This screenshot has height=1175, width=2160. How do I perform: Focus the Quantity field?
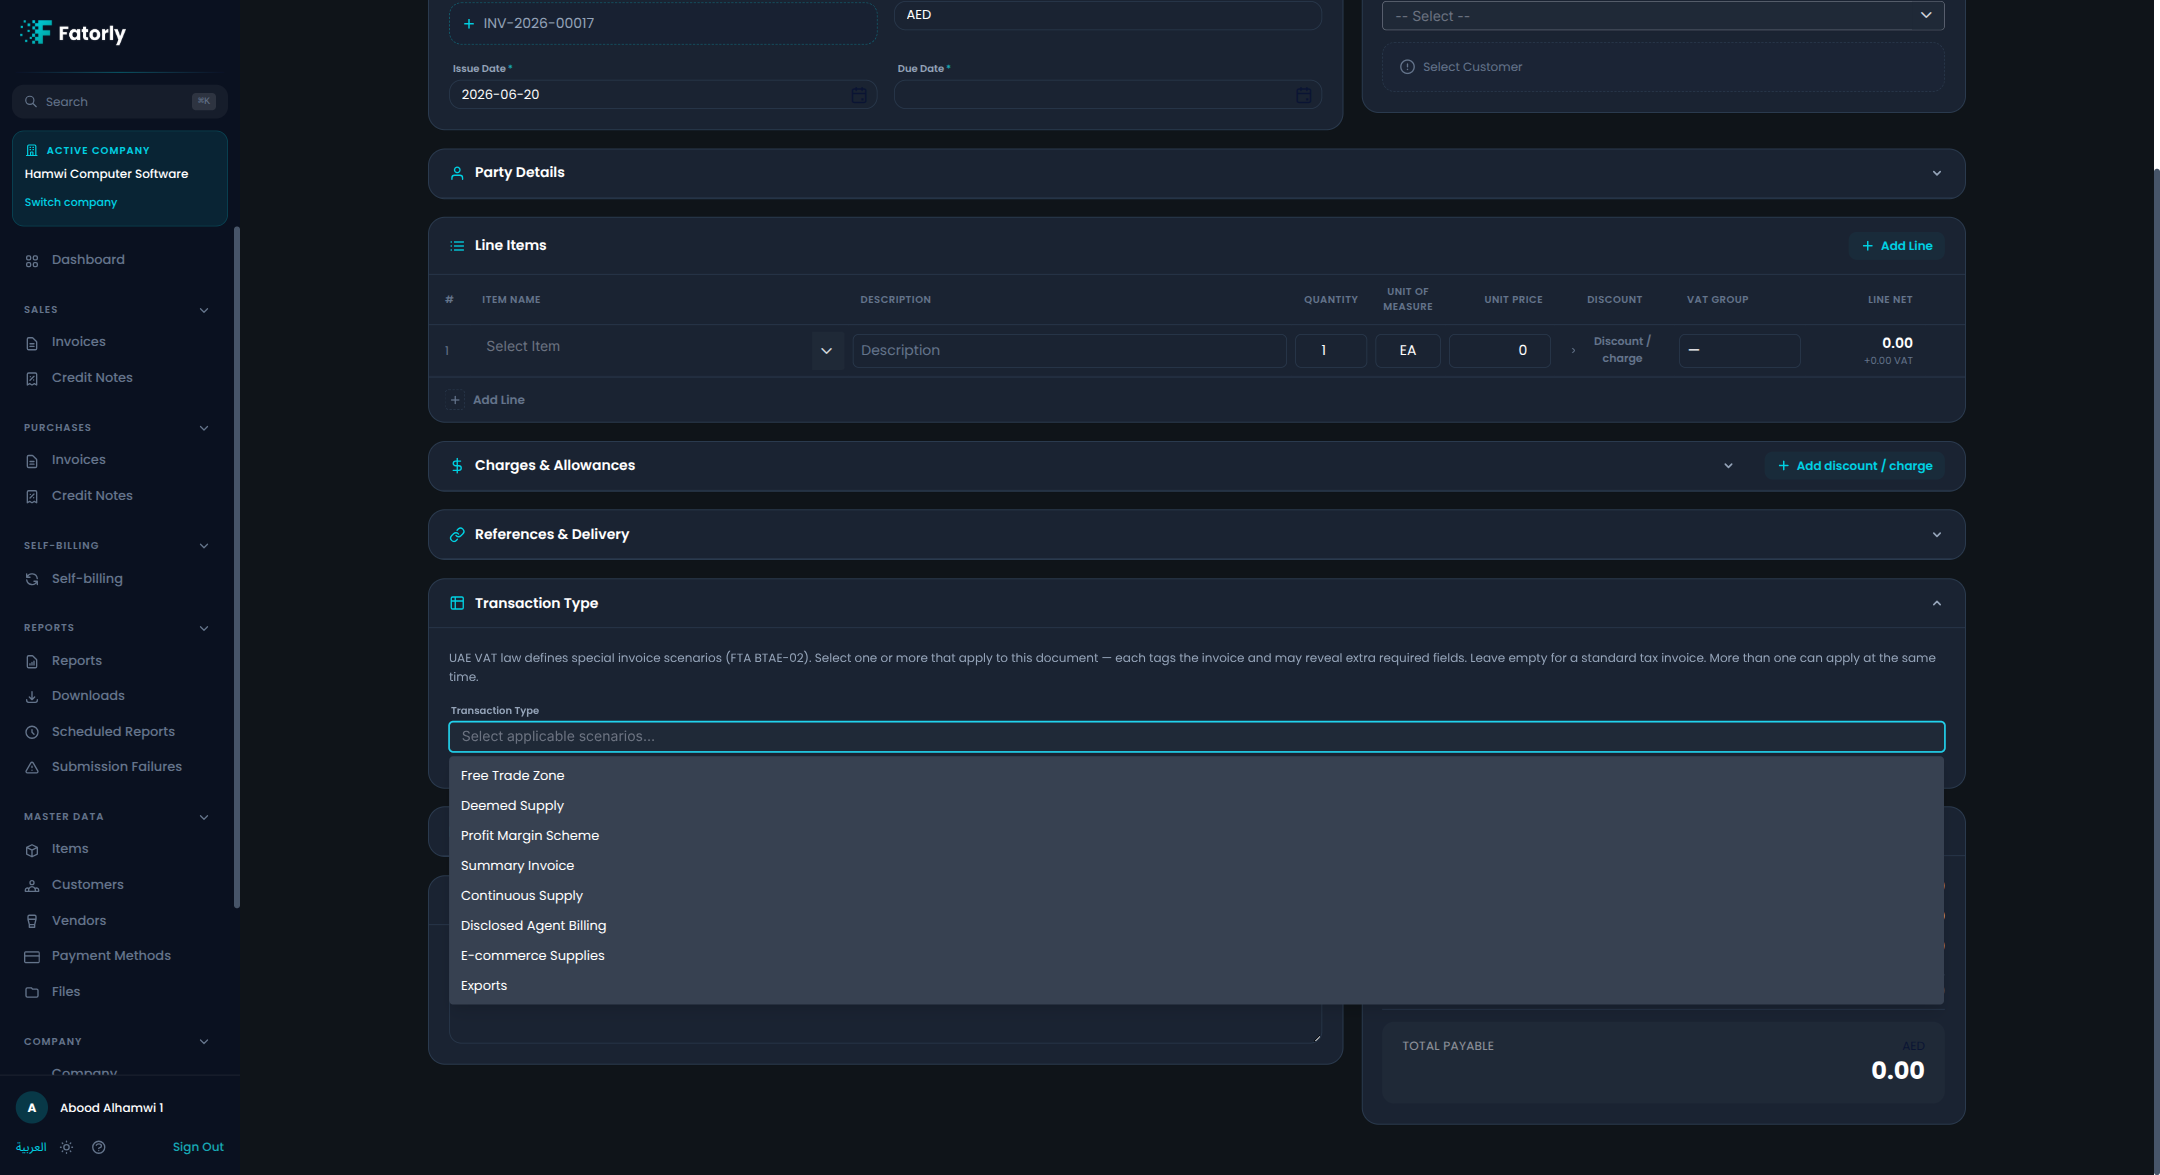[1330, 351]
